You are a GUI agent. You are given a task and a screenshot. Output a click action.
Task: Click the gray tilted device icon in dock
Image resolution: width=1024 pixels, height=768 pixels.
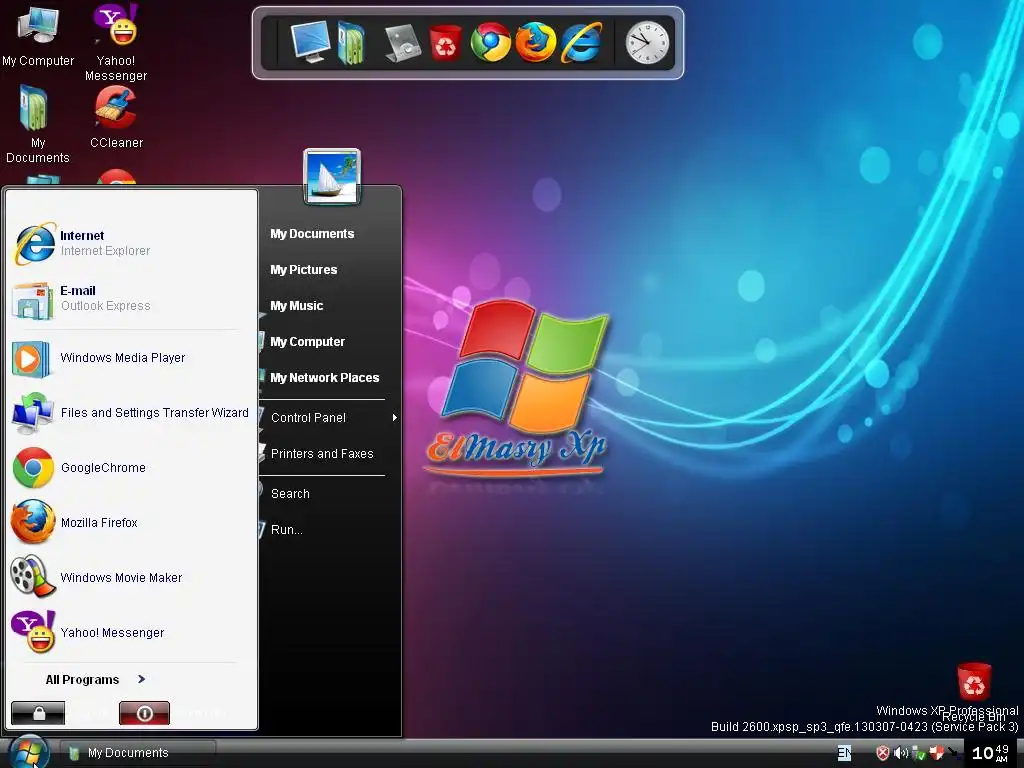point(403,42)
